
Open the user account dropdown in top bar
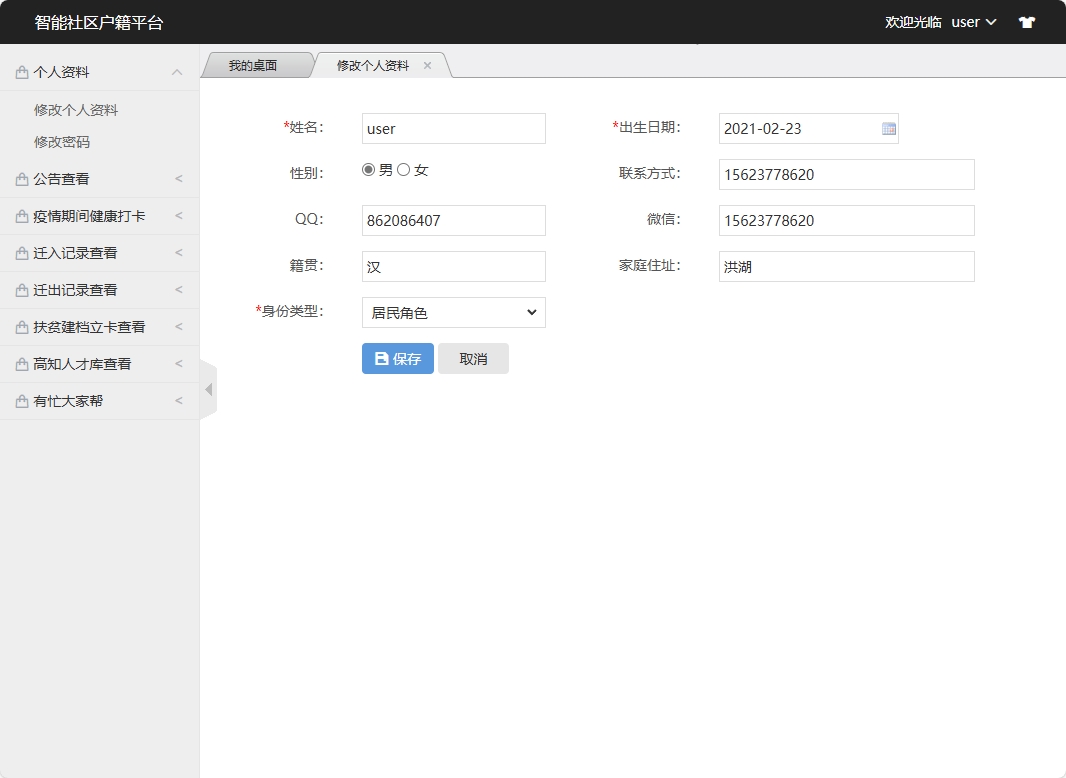(x=972, y=21)
